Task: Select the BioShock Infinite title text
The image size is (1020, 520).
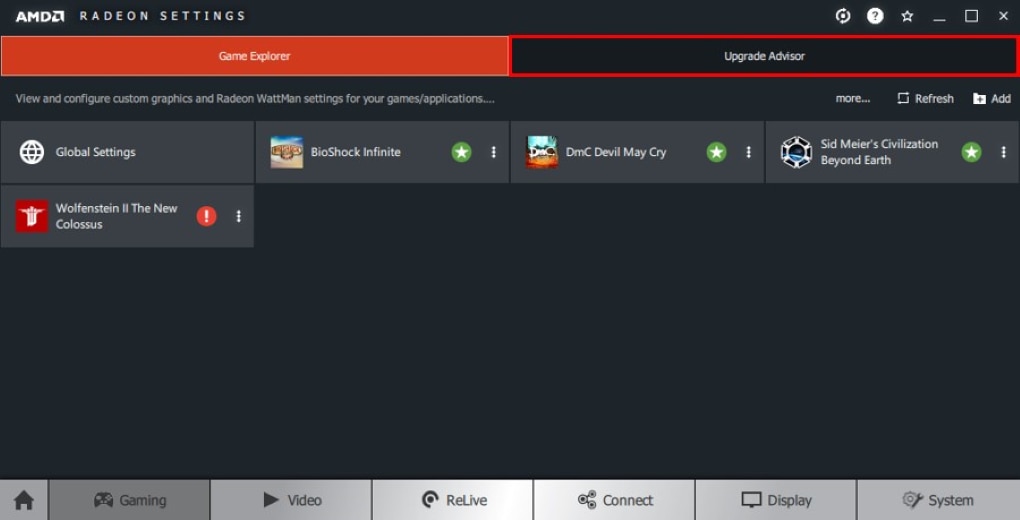Action: point(355,152)
